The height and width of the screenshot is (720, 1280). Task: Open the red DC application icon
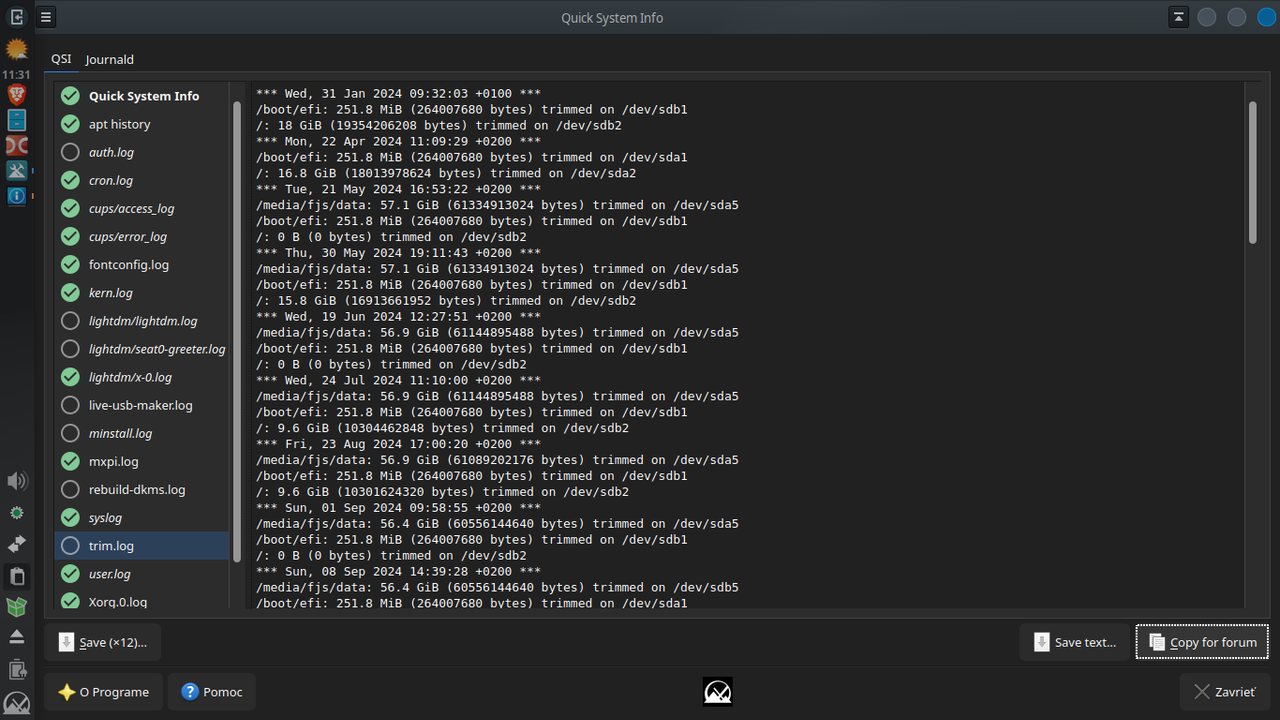tap(16, 146)
